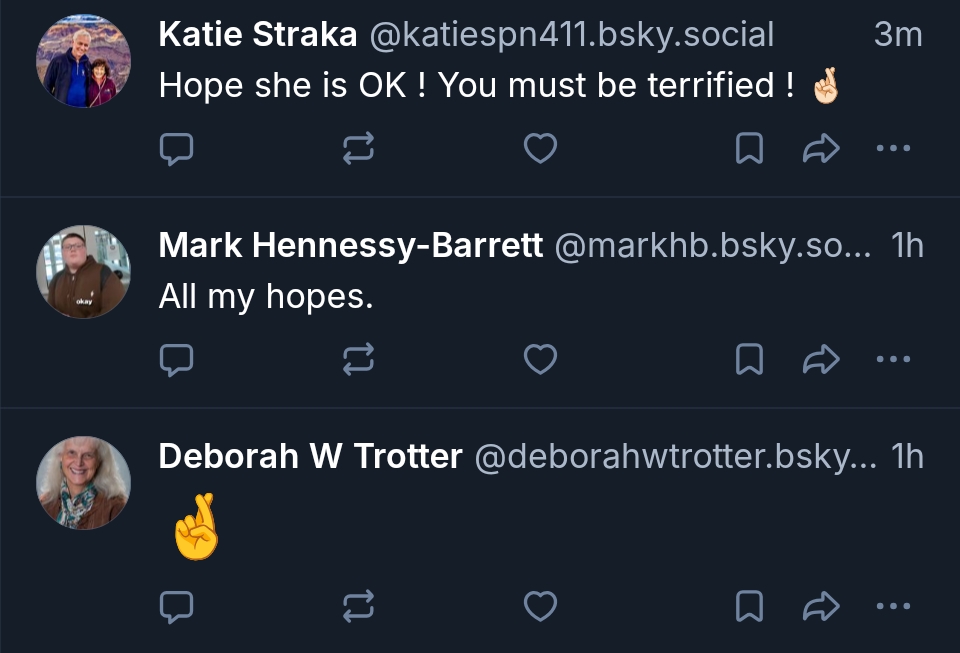The image size is (960, 653).
Task: Reply to Mark Hennessy-Barrett's post
Action: (177, 359)
